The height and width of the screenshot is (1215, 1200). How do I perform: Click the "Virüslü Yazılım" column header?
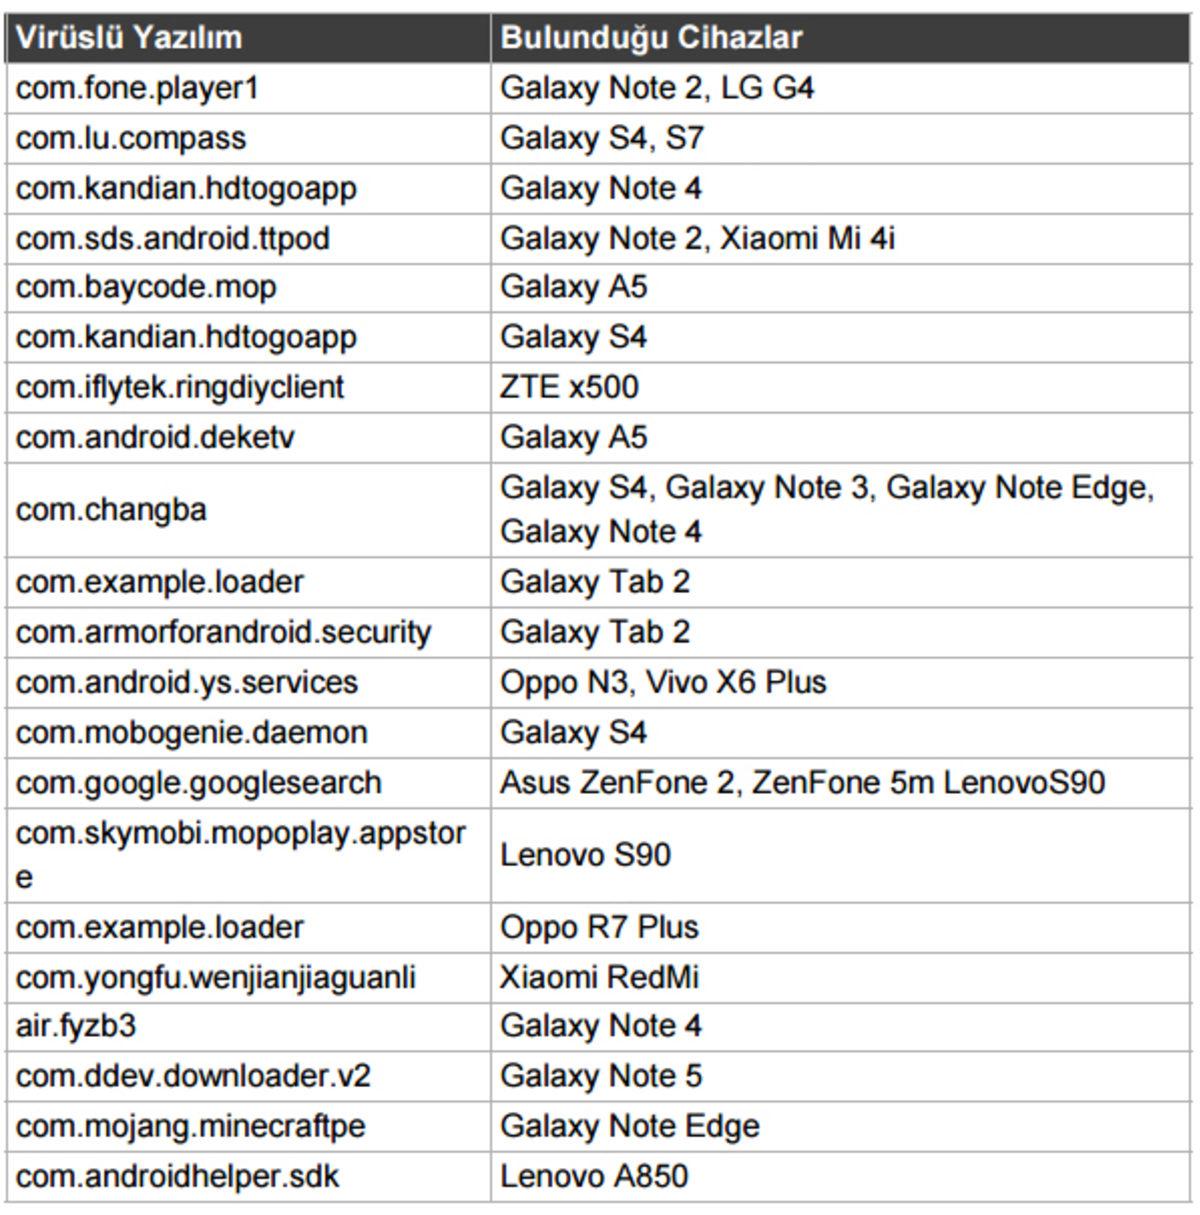(x=129, y=38)
